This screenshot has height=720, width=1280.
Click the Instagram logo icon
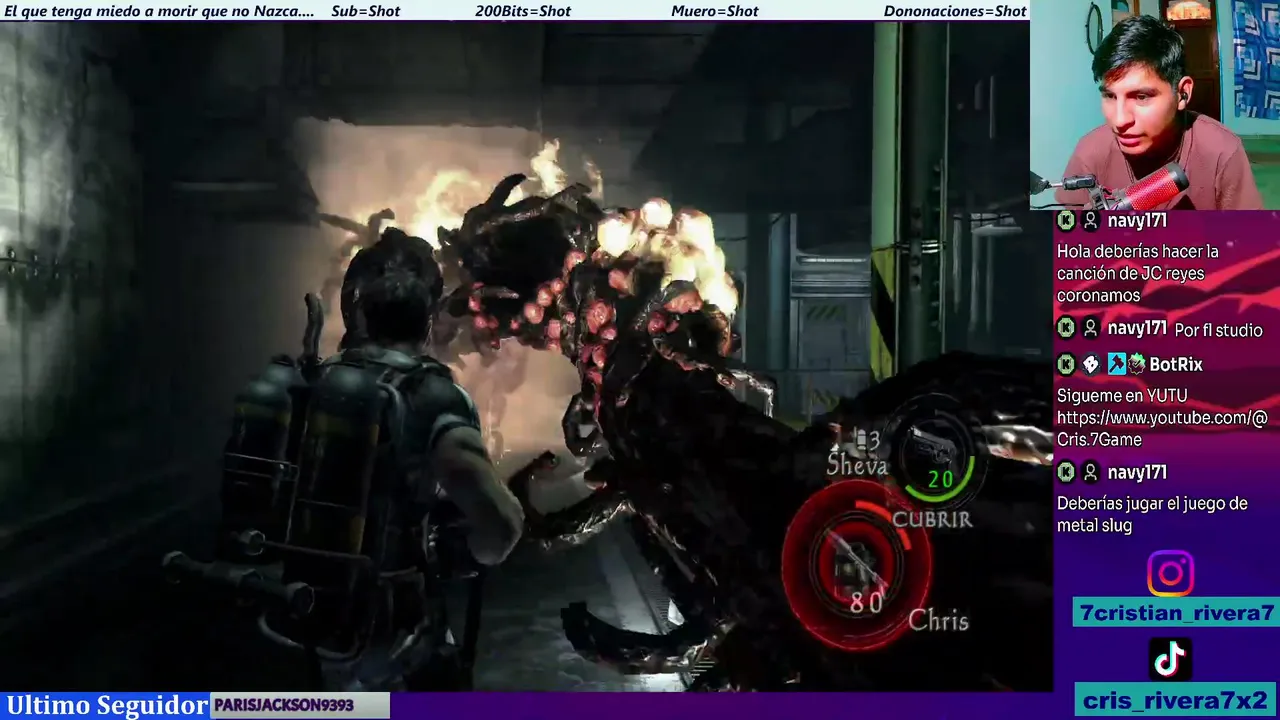point(1170,574)
